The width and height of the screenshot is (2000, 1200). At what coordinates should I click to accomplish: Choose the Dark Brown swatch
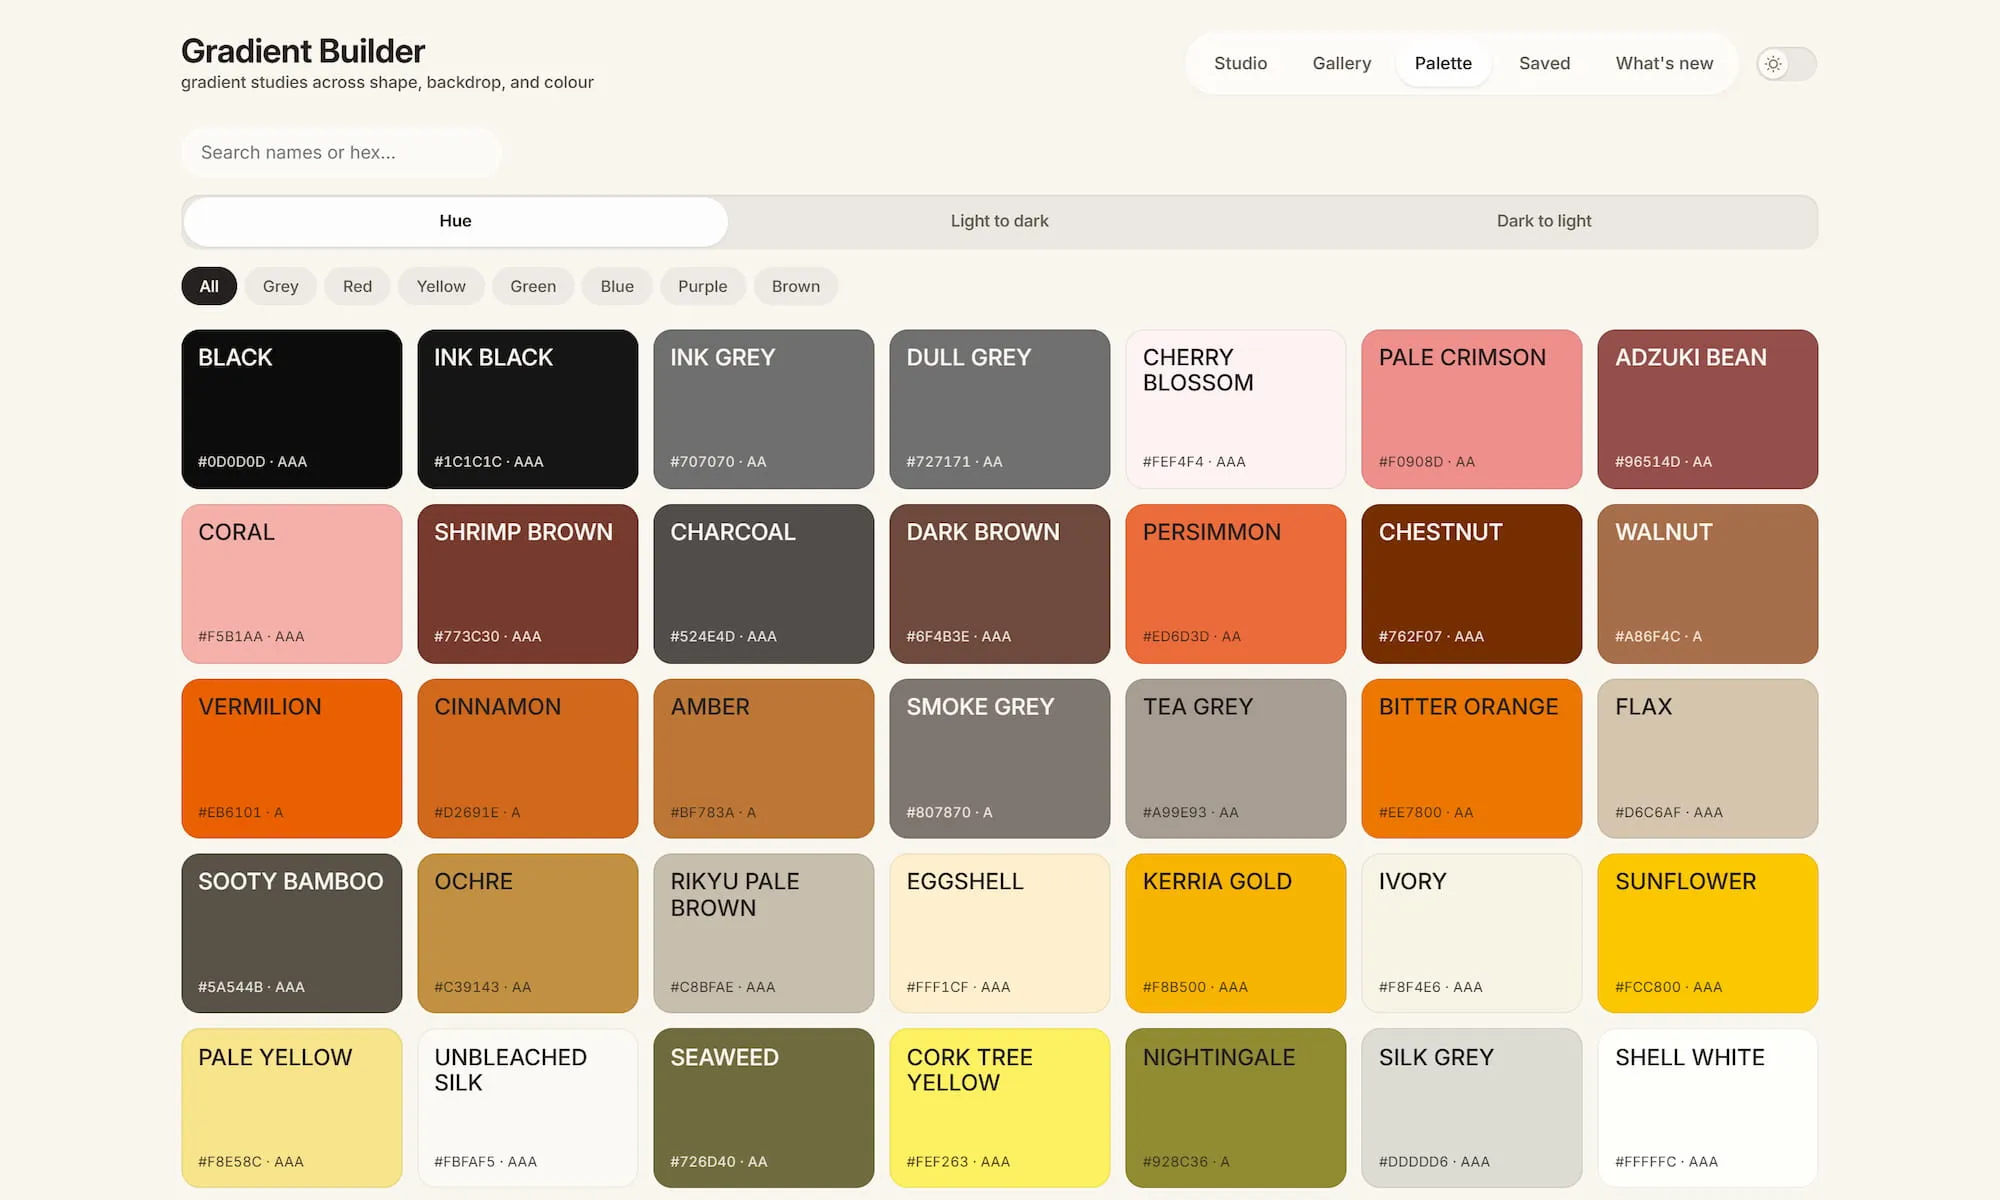point(1000,584)
